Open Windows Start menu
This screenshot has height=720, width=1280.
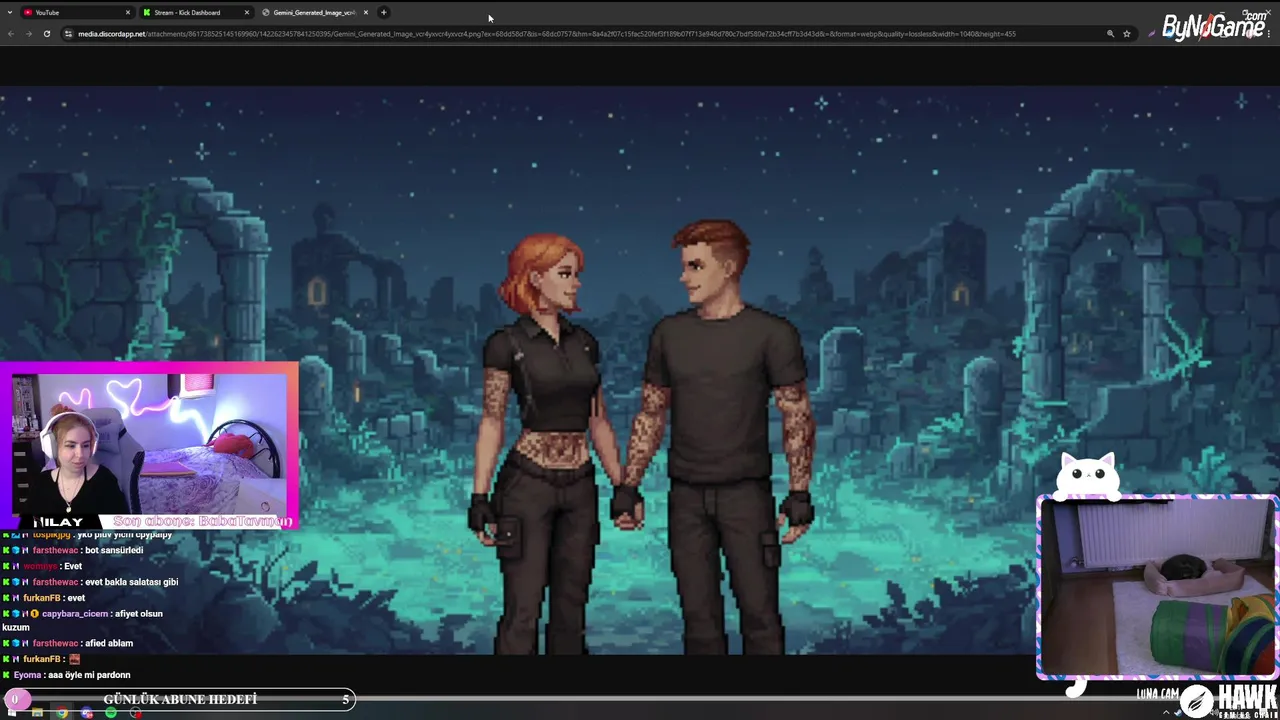point(13,713)
